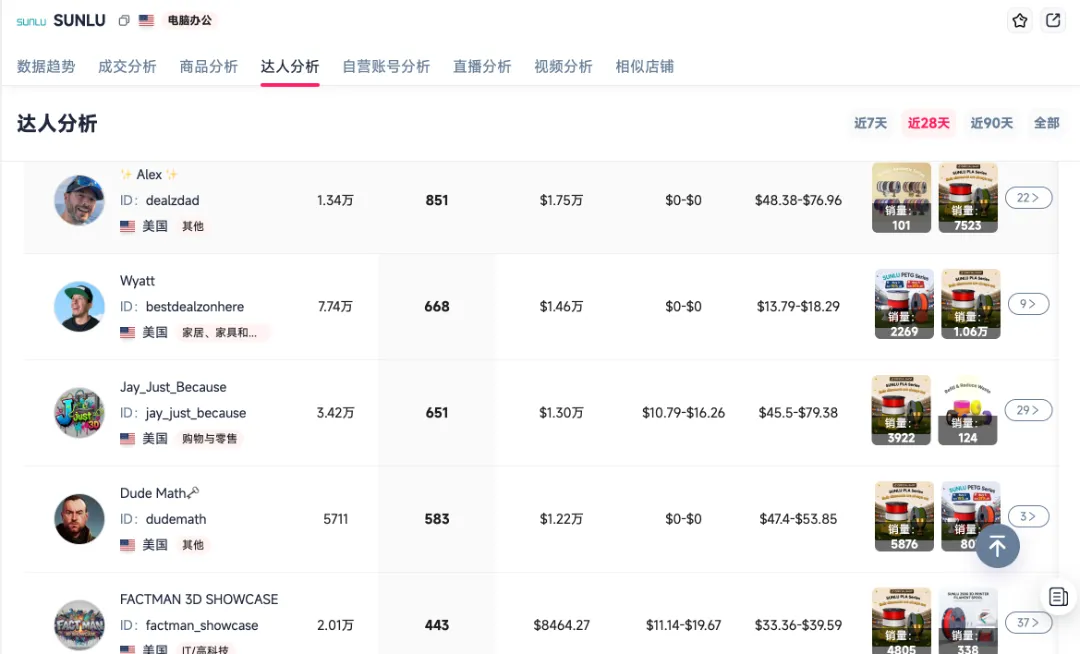Click the scroll-to-top arrow button
Screen dimensions: 1080x654
coord(997,546)
